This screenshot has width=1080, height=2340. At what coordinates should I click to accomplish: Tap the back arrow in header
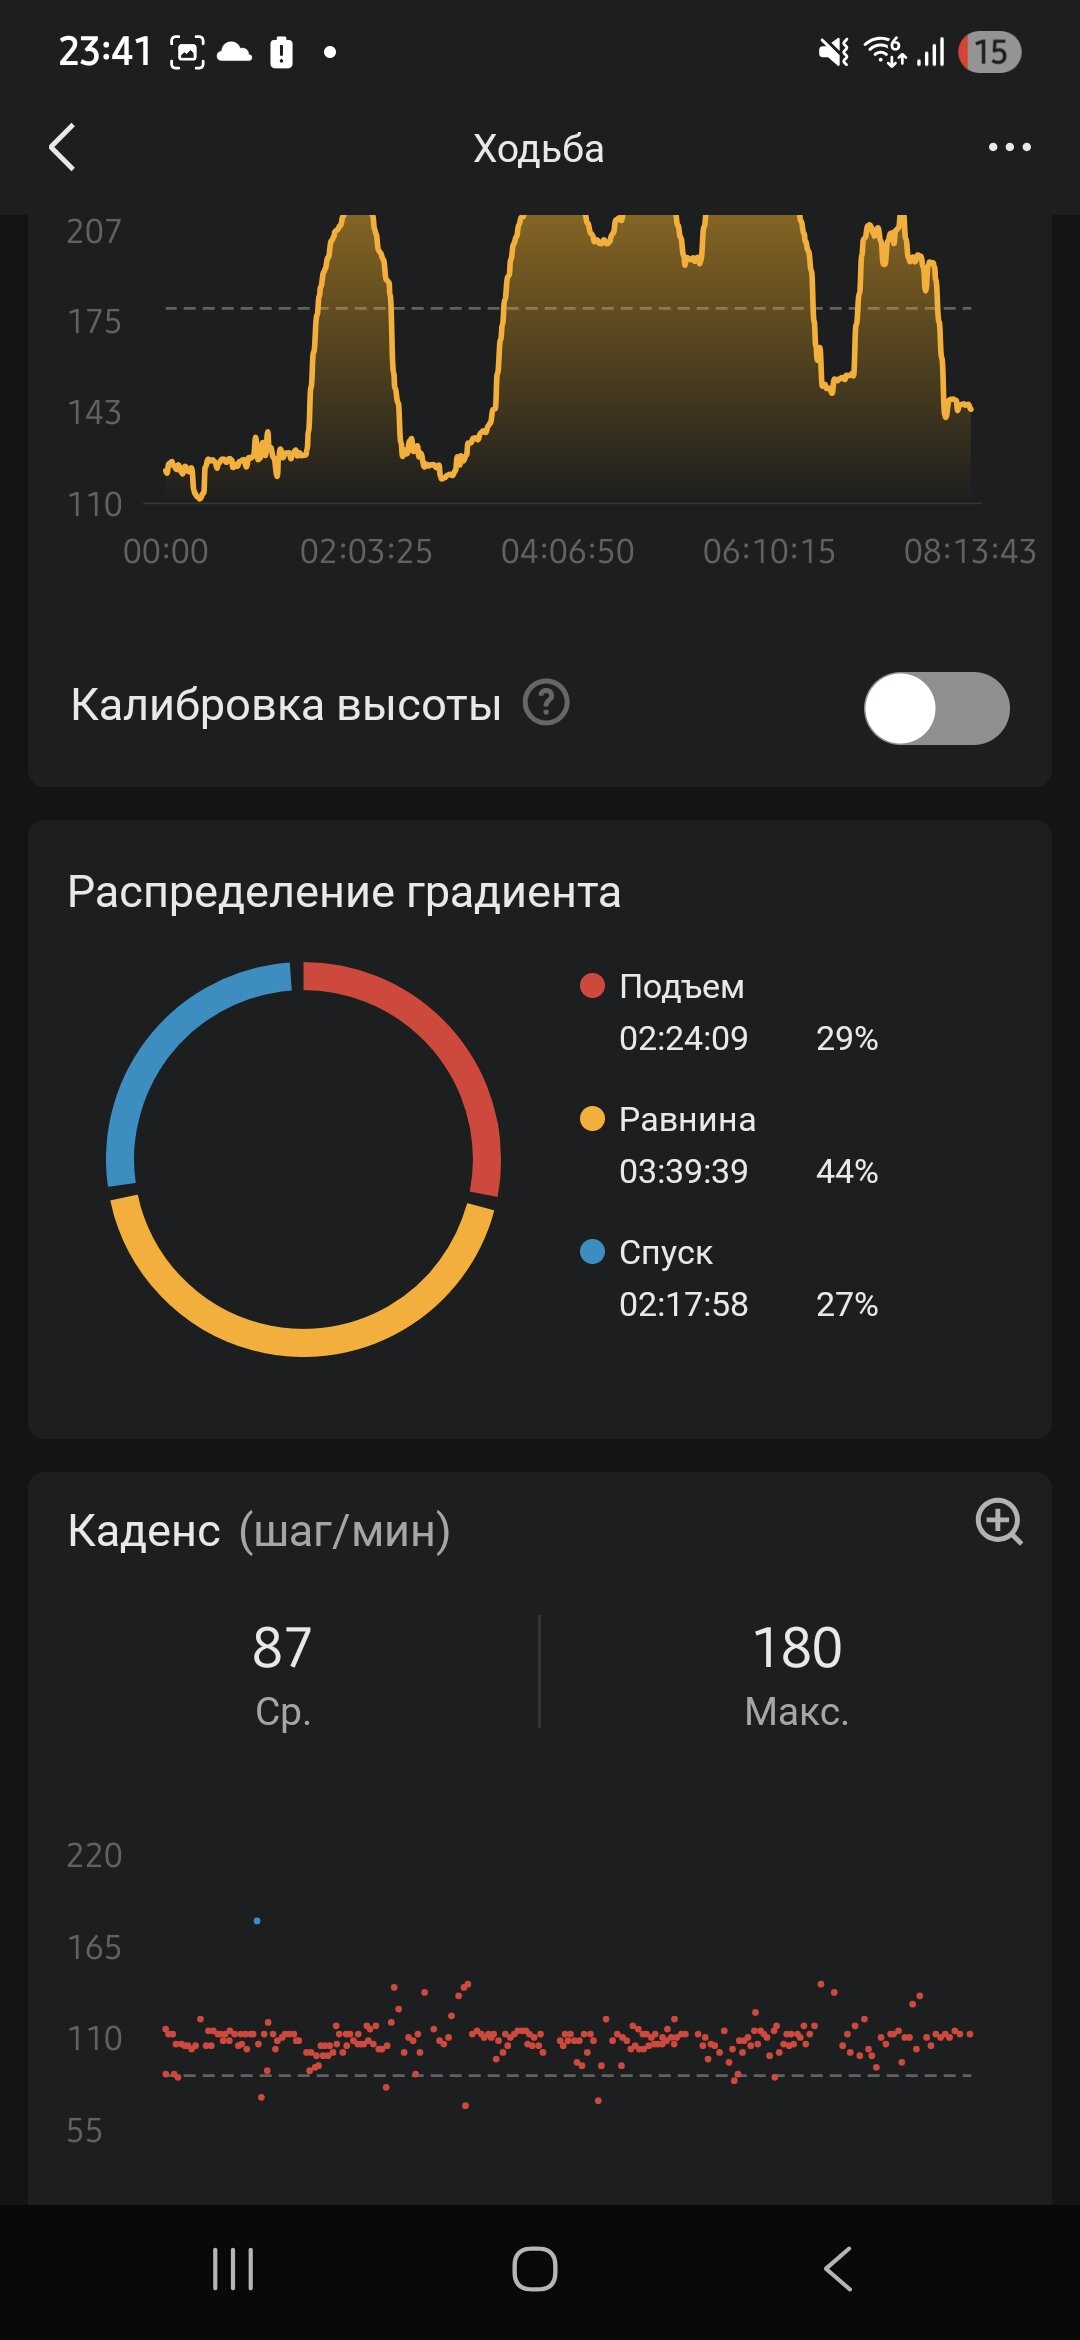62,148
